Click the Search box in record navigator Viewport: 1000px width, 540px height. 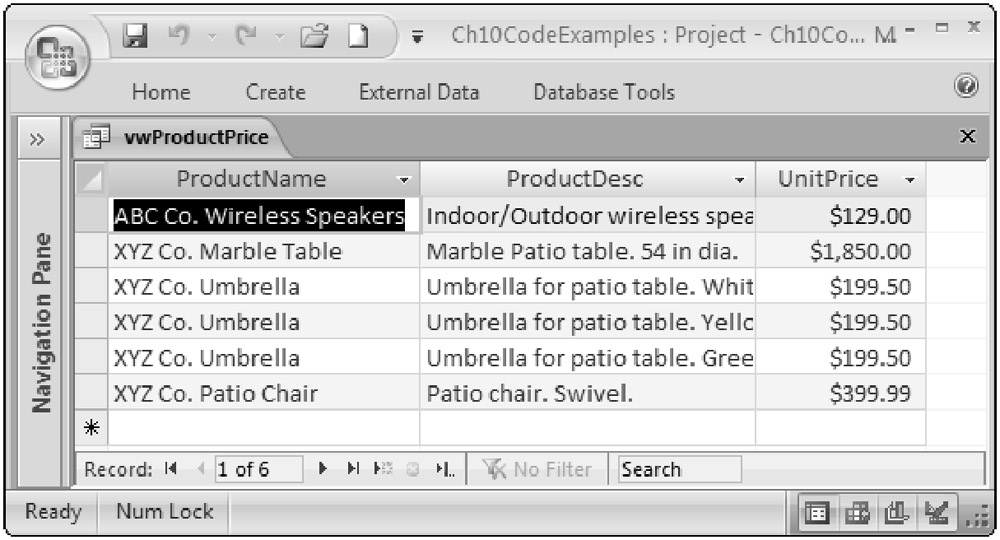pyautogui.click(x=680, y=469)
